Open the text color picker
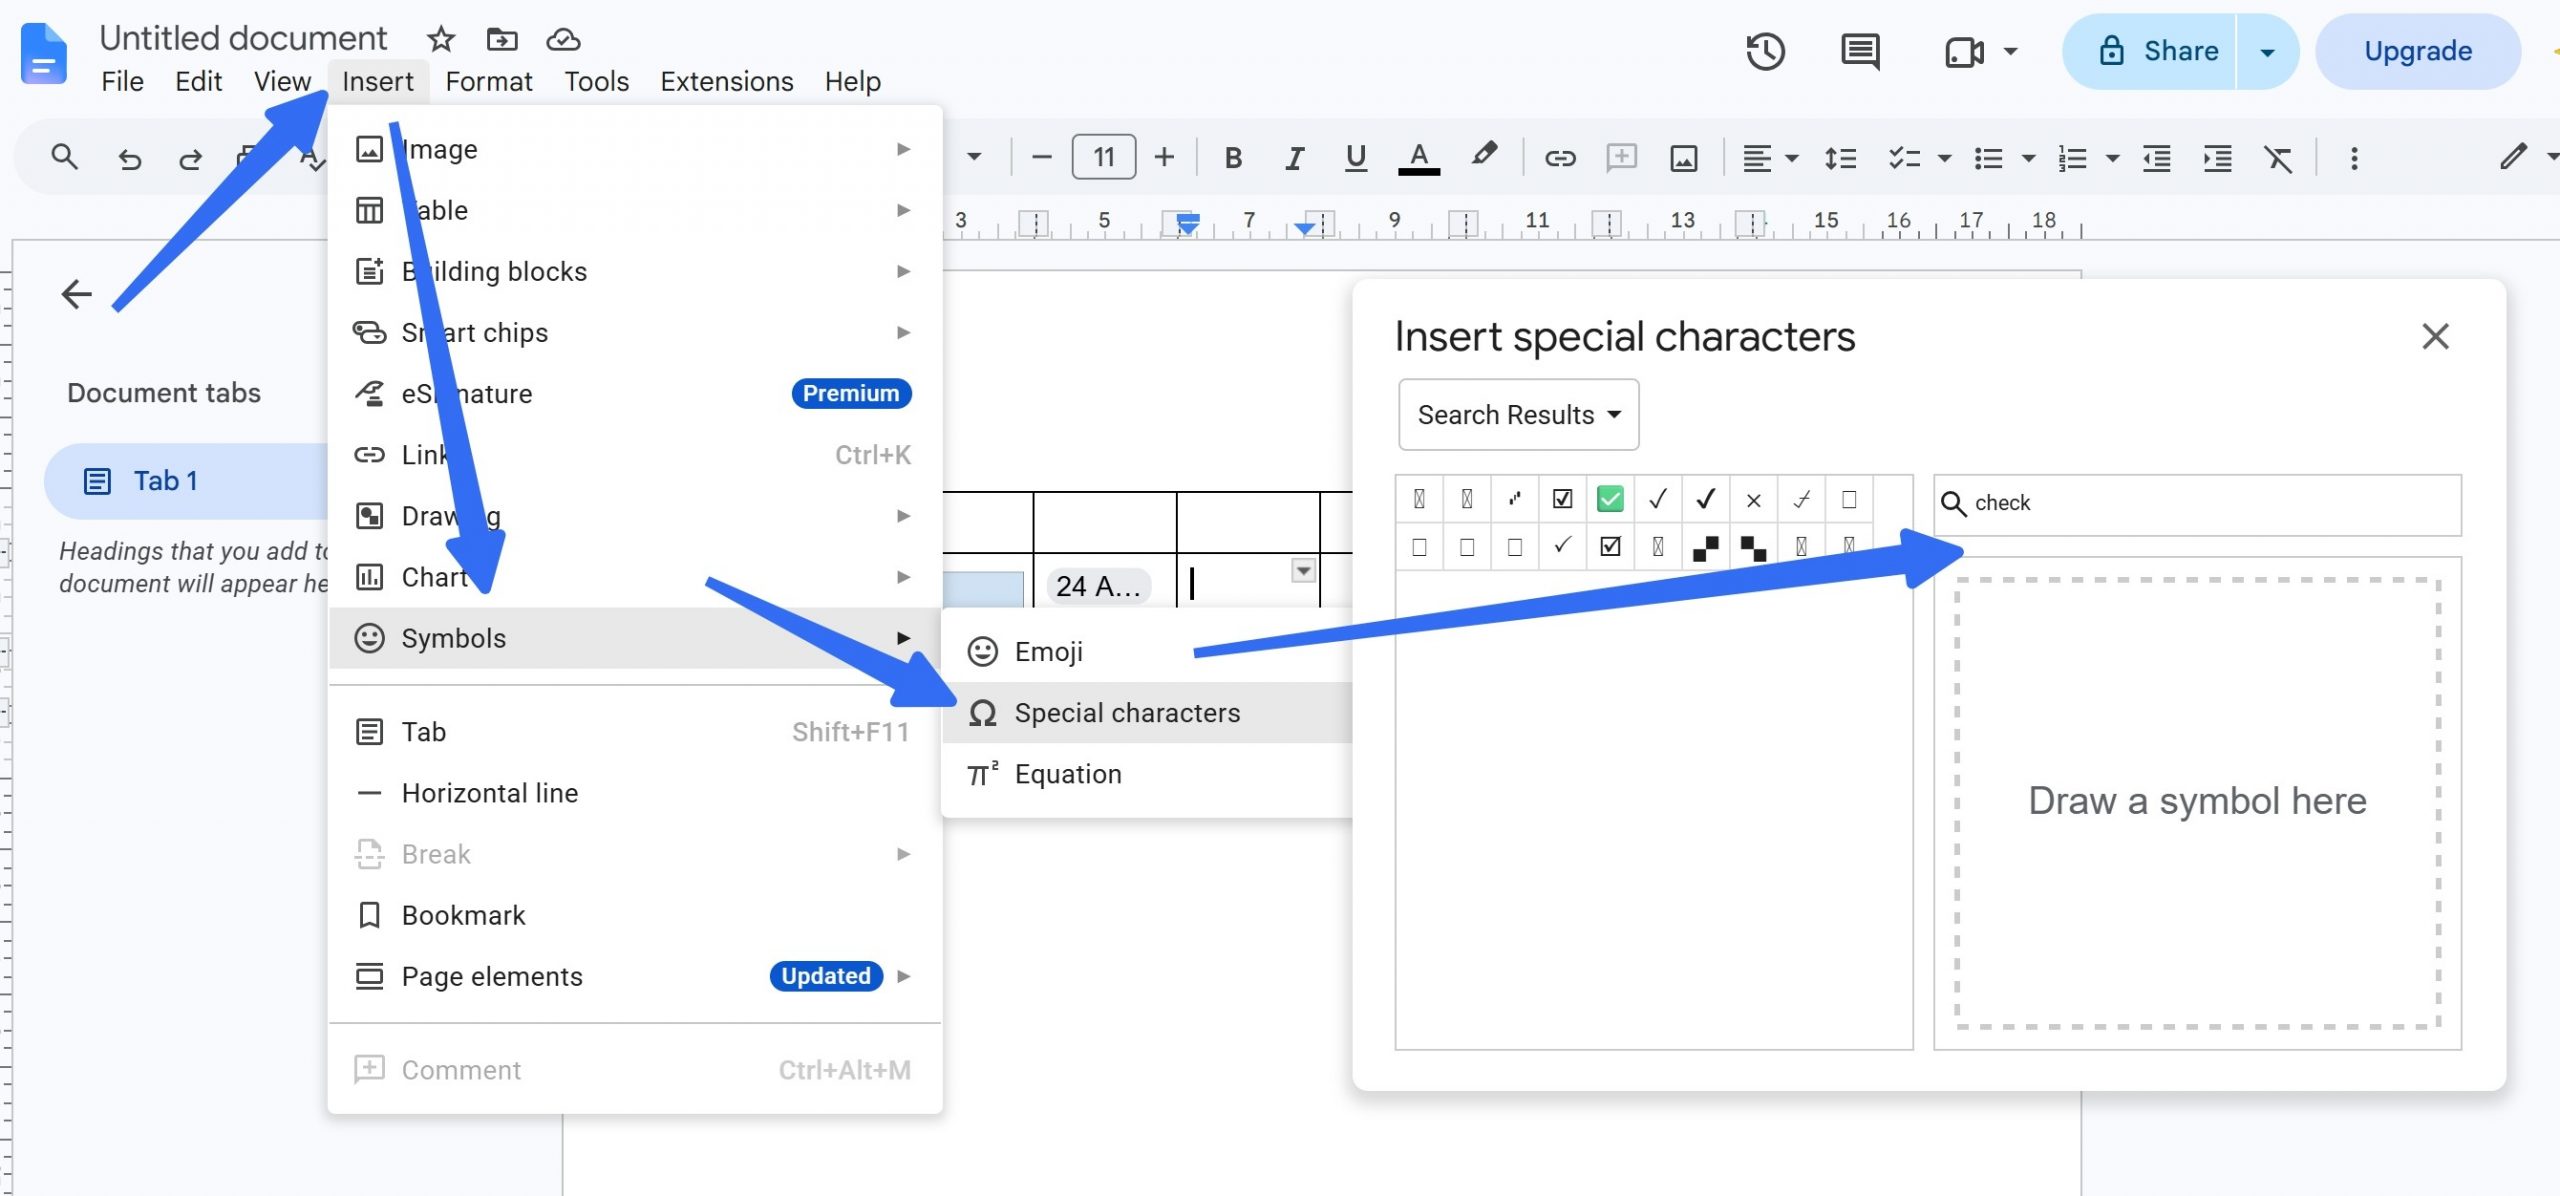 [x=1418, y=158]
